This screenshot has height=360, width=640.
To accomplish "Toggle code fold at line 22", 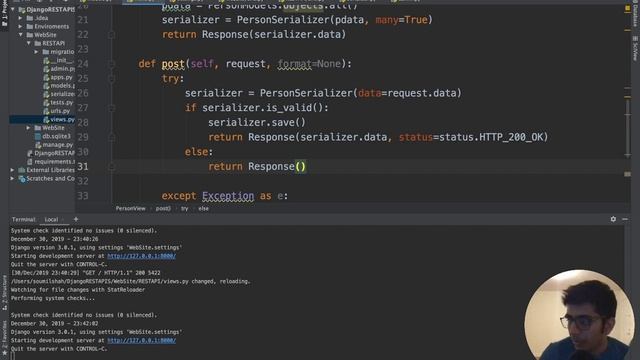I will point(111,35).
